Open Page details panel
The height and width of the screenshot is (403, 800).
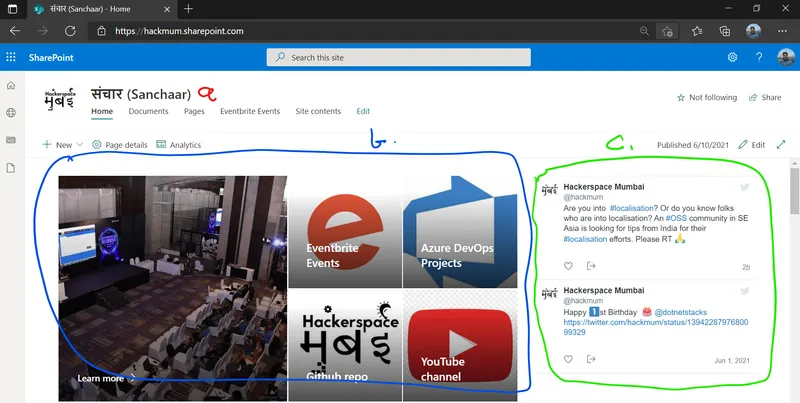[119, 145]
